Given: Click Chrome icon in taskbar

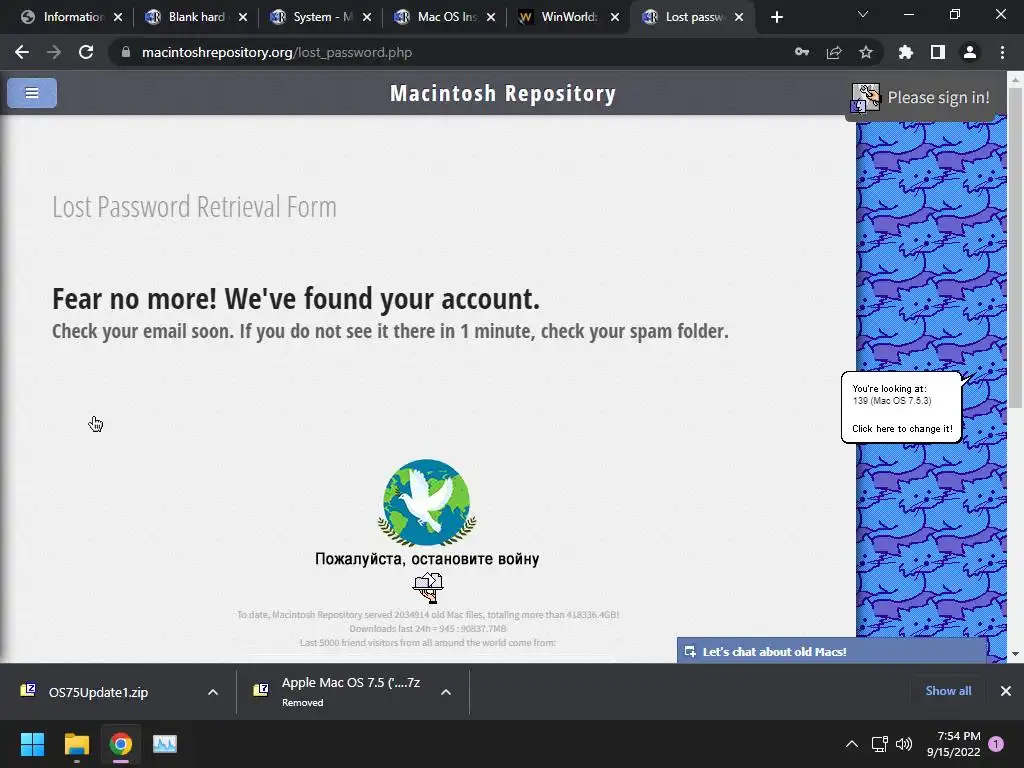Looking at the screenshot, I should click(x=121, y=744).
